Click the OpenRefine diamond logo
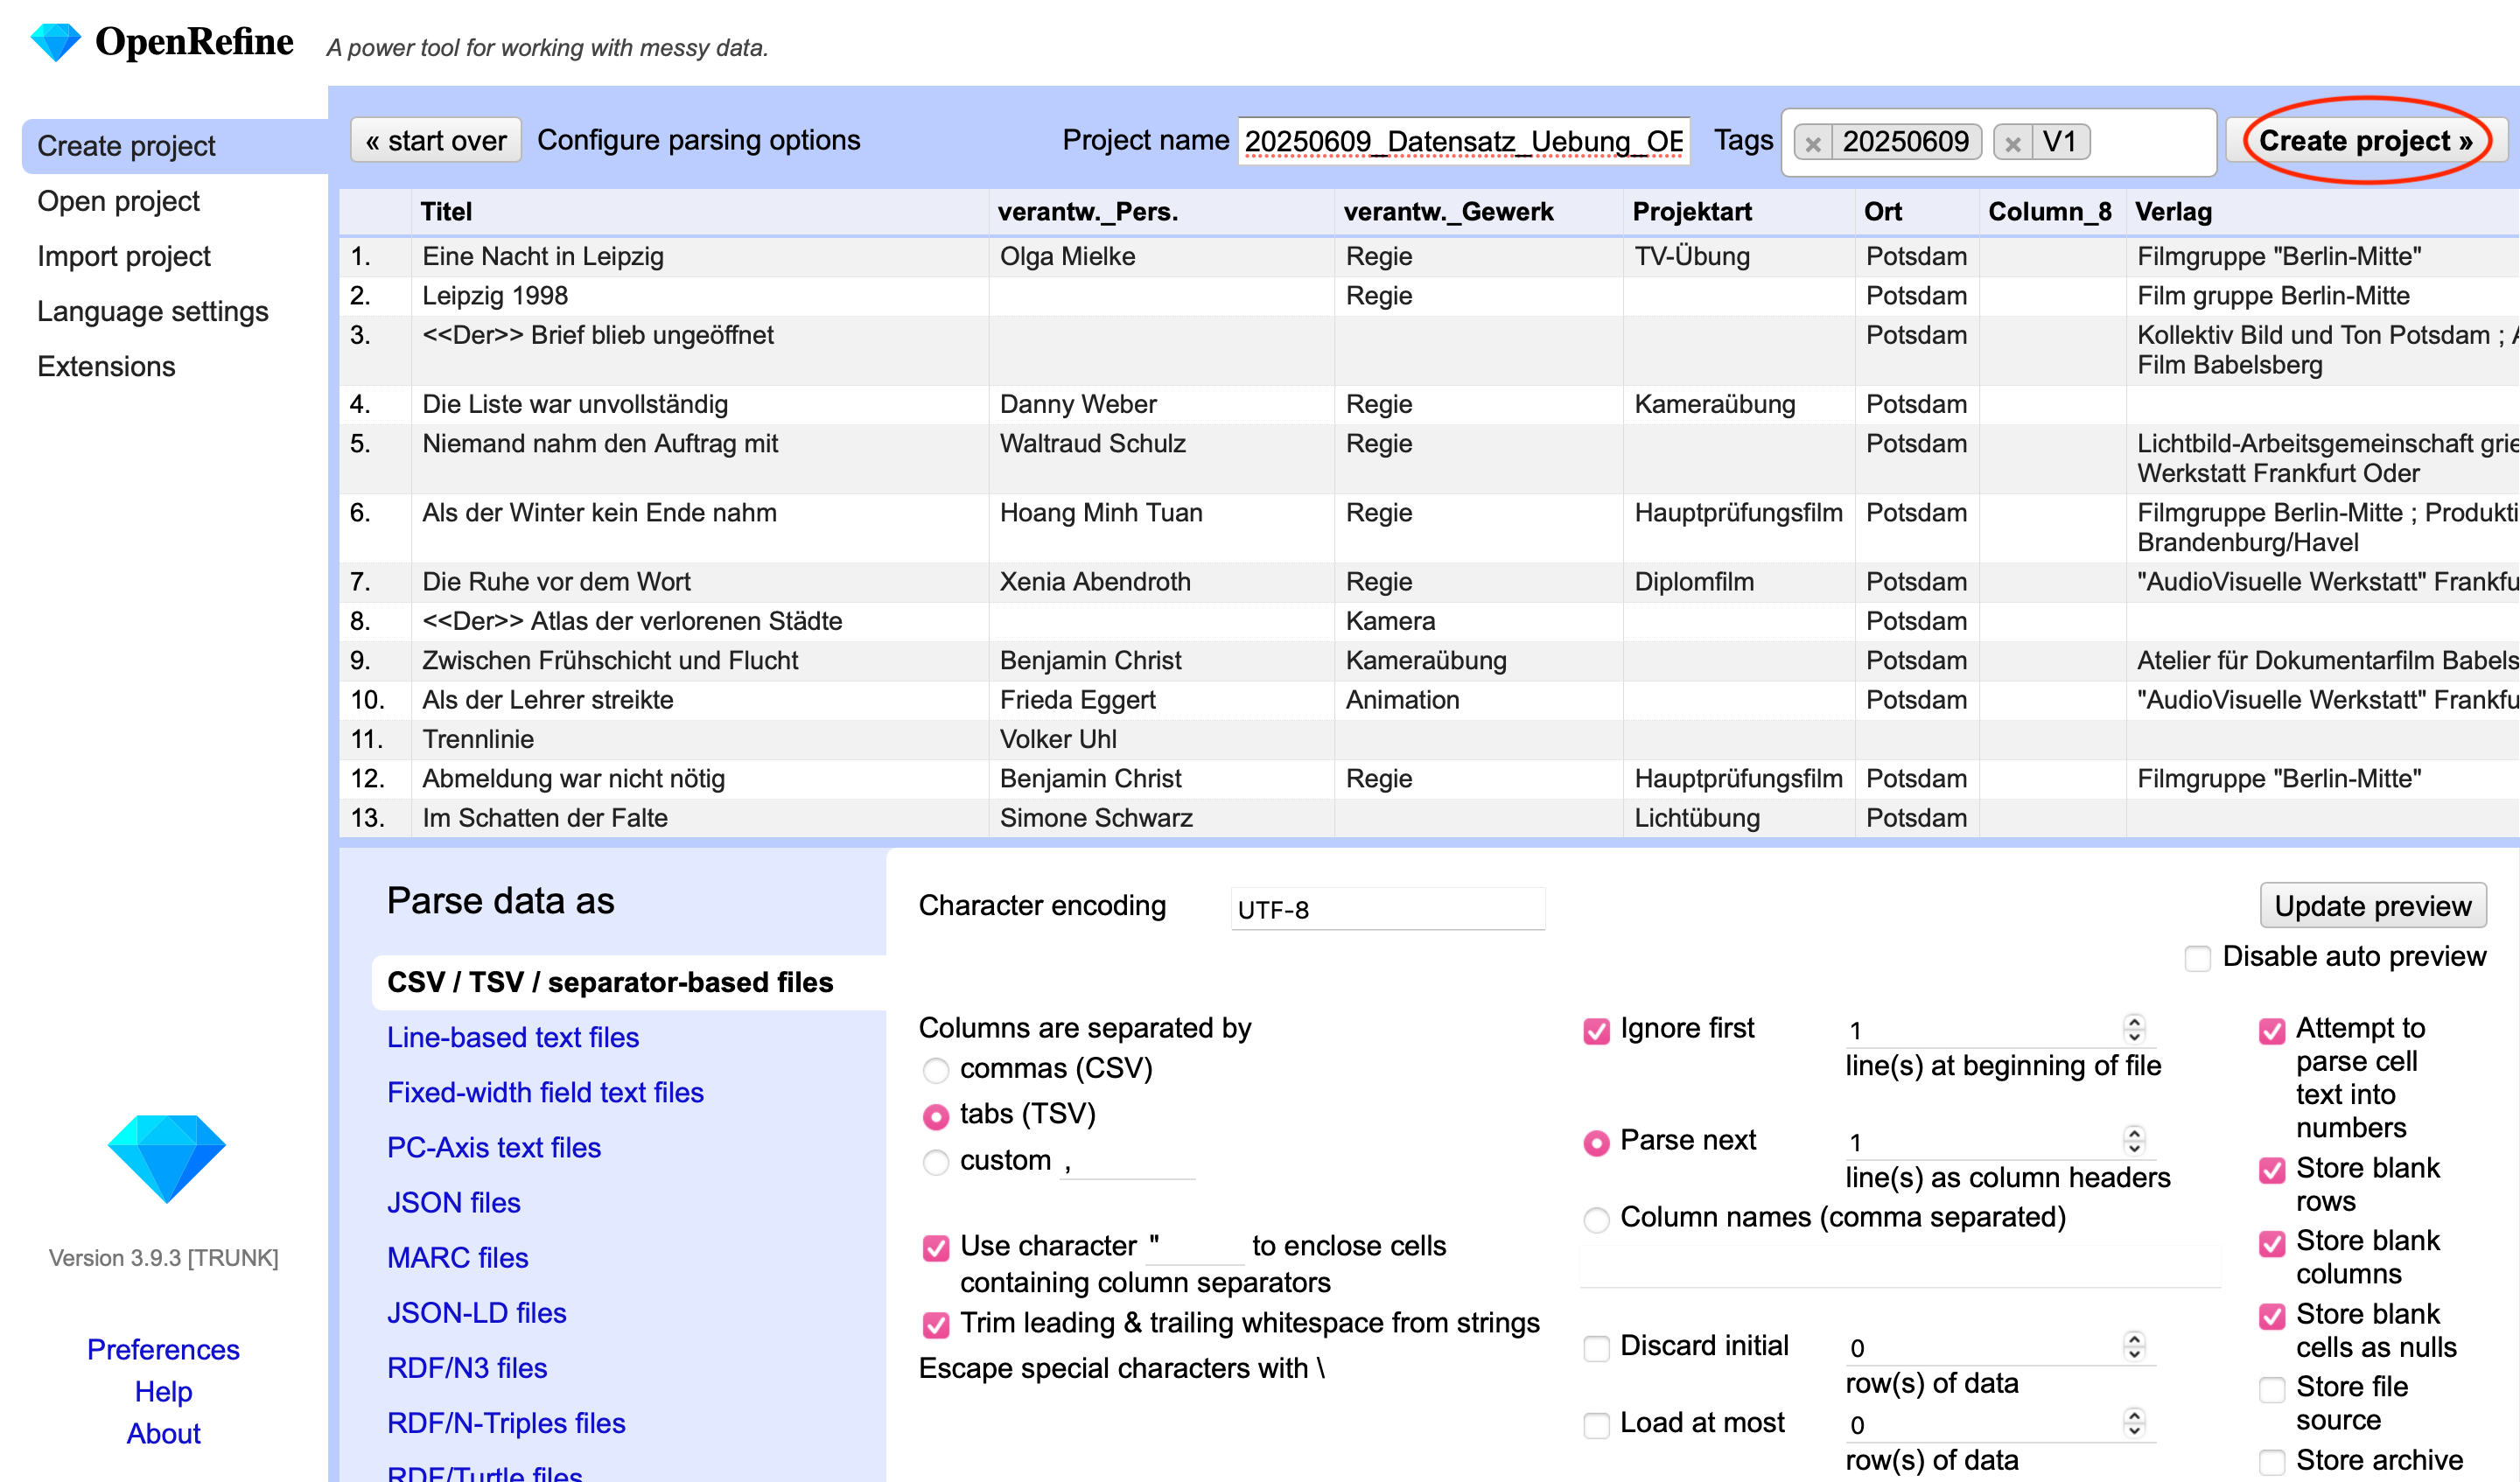2520x1482 pixels. pos(55,42)
